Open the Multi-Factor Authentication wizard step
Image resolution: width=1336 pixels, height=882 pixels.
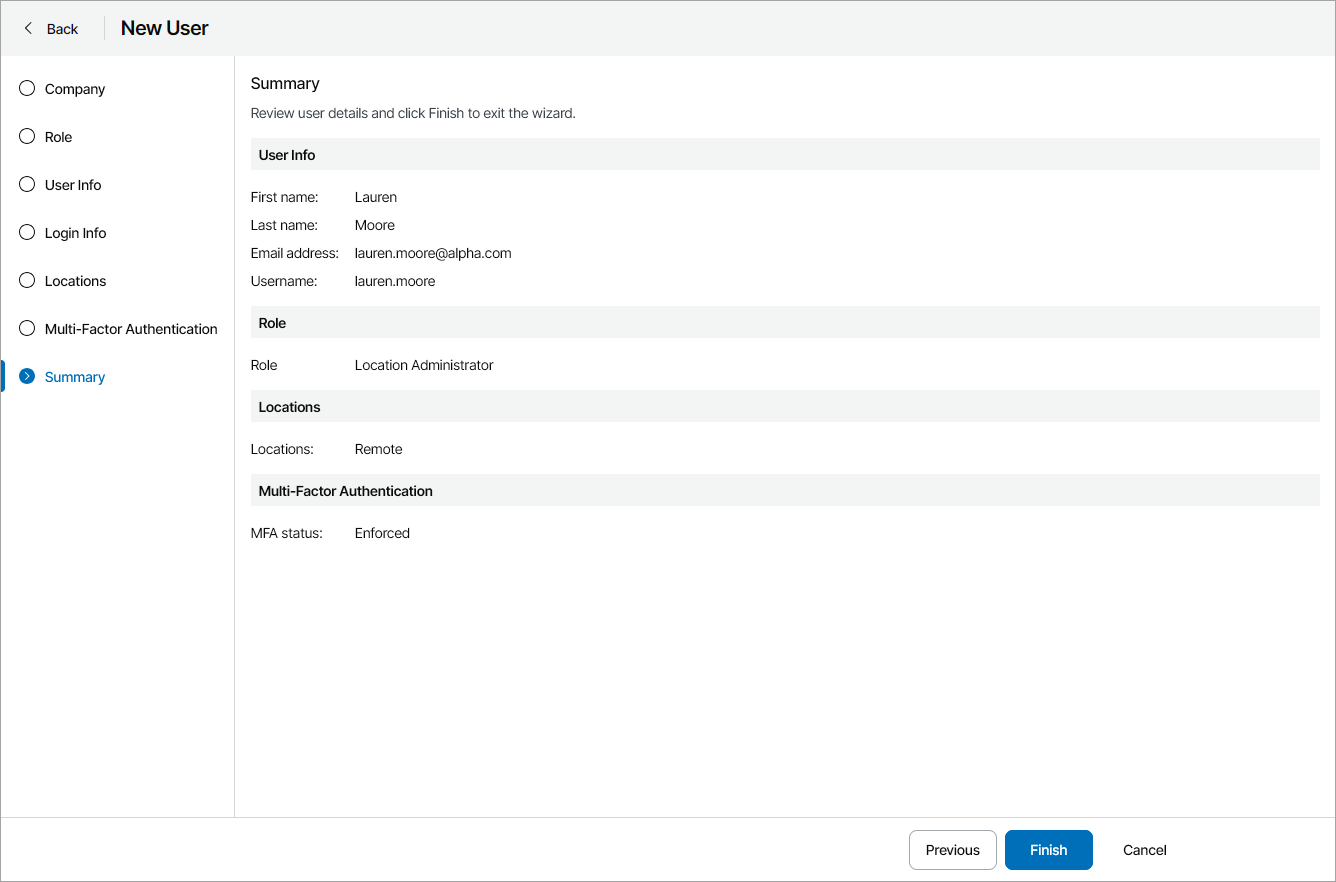click(130, 328)
